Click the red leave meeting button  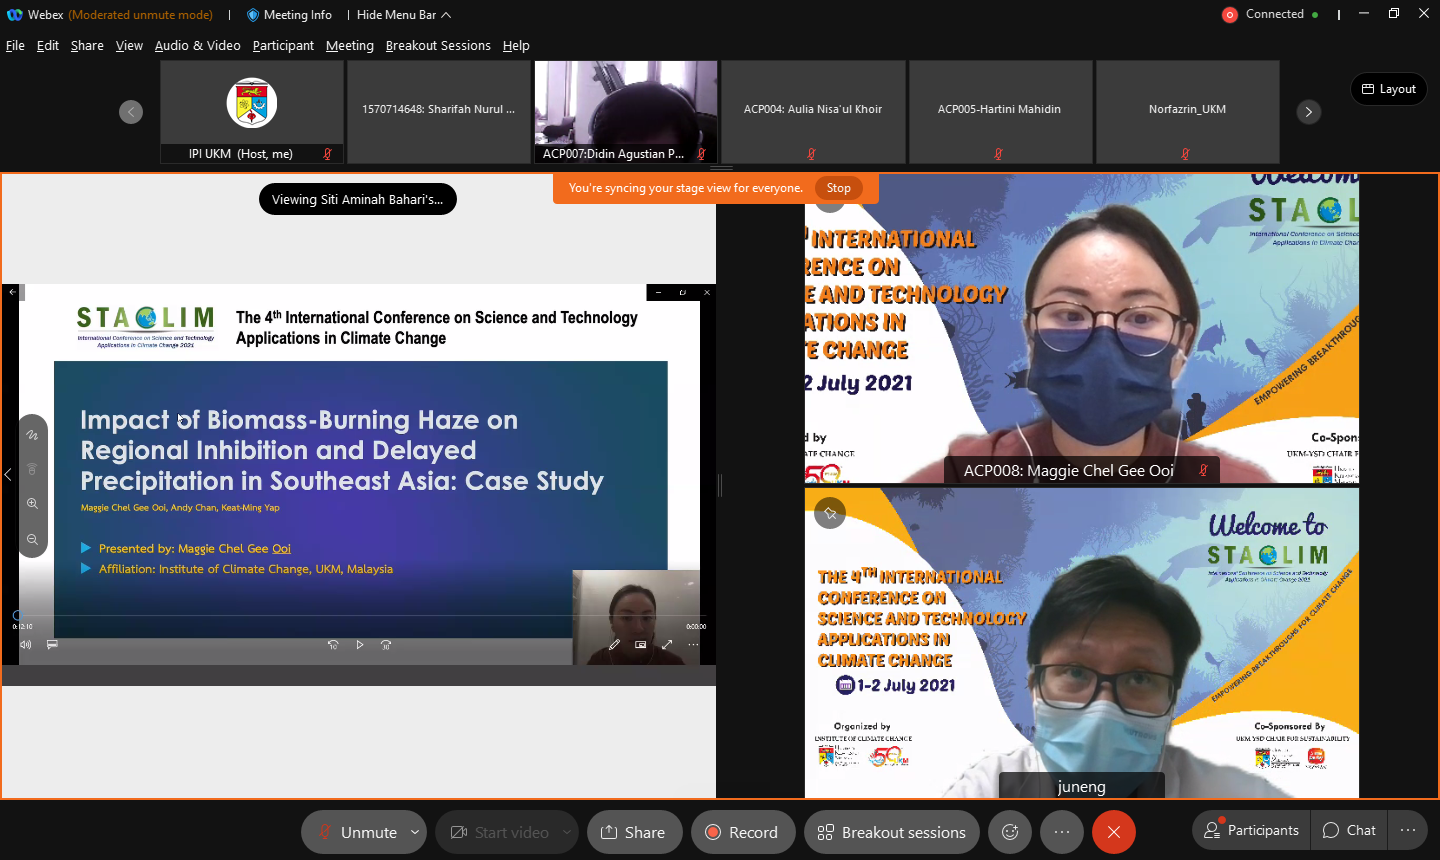pyautogui.click(x=1113, y=832)
